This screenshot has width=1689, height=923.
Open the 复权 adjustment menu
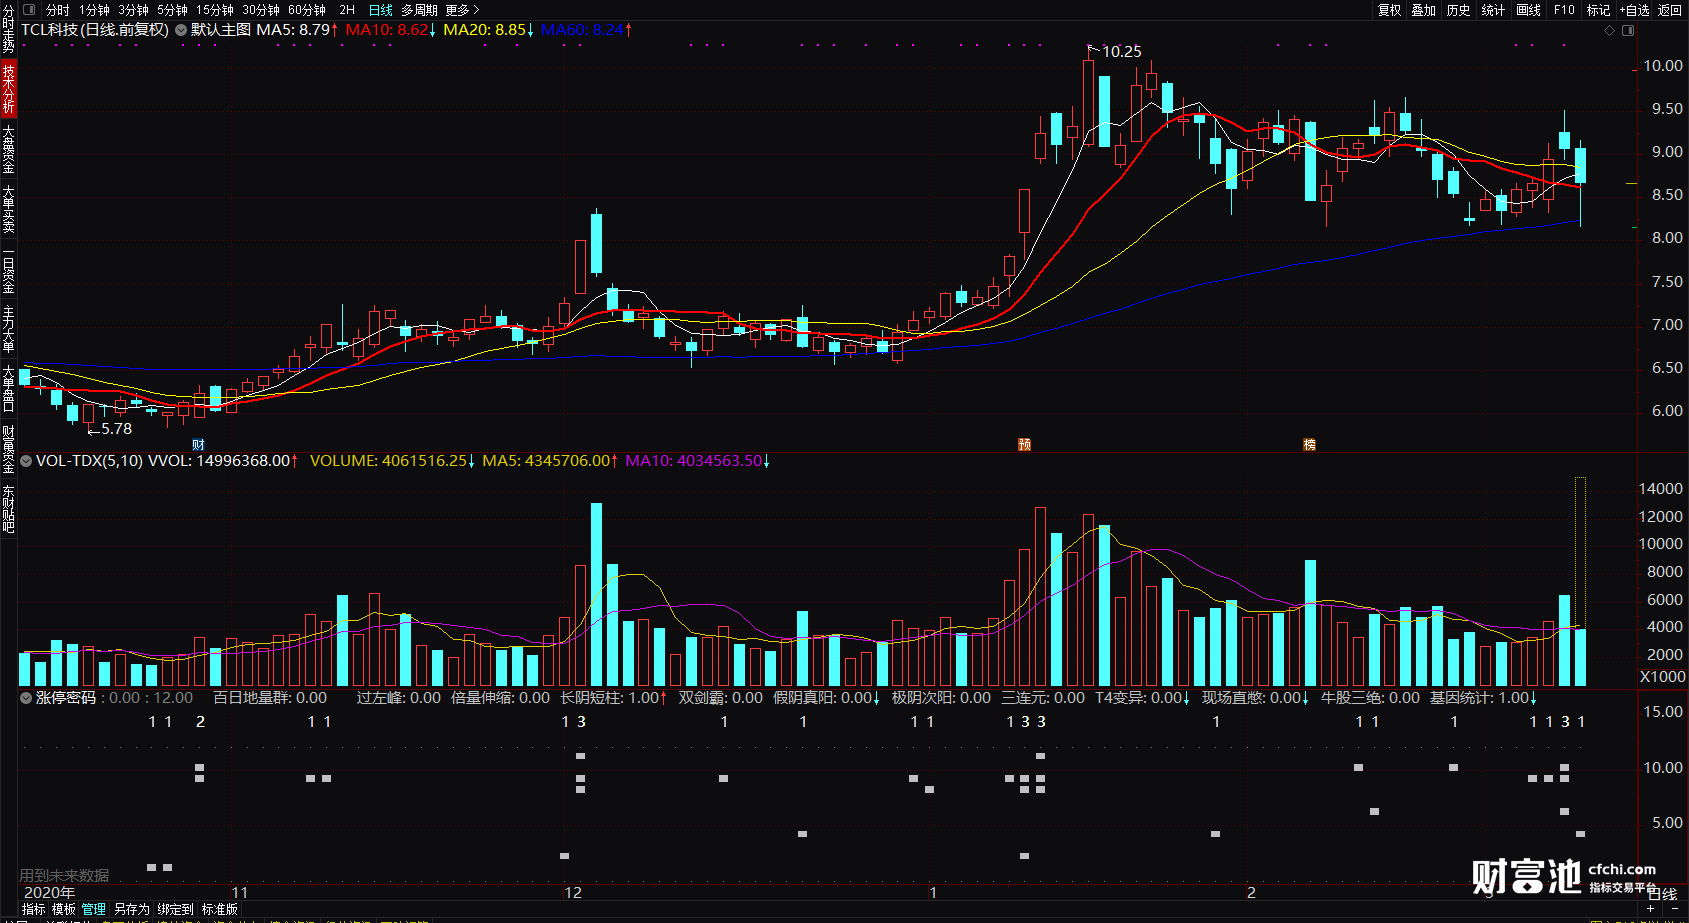point(1389,10)
